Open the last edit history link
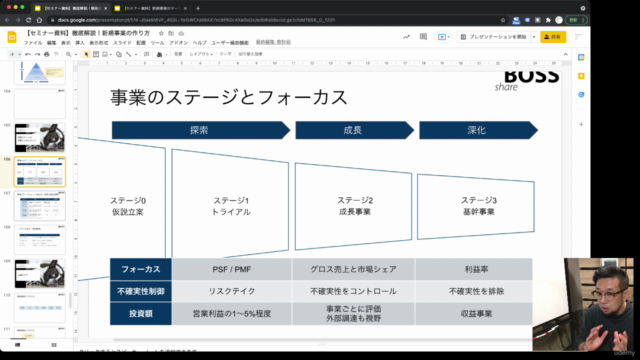 click(x=273, y=42)
